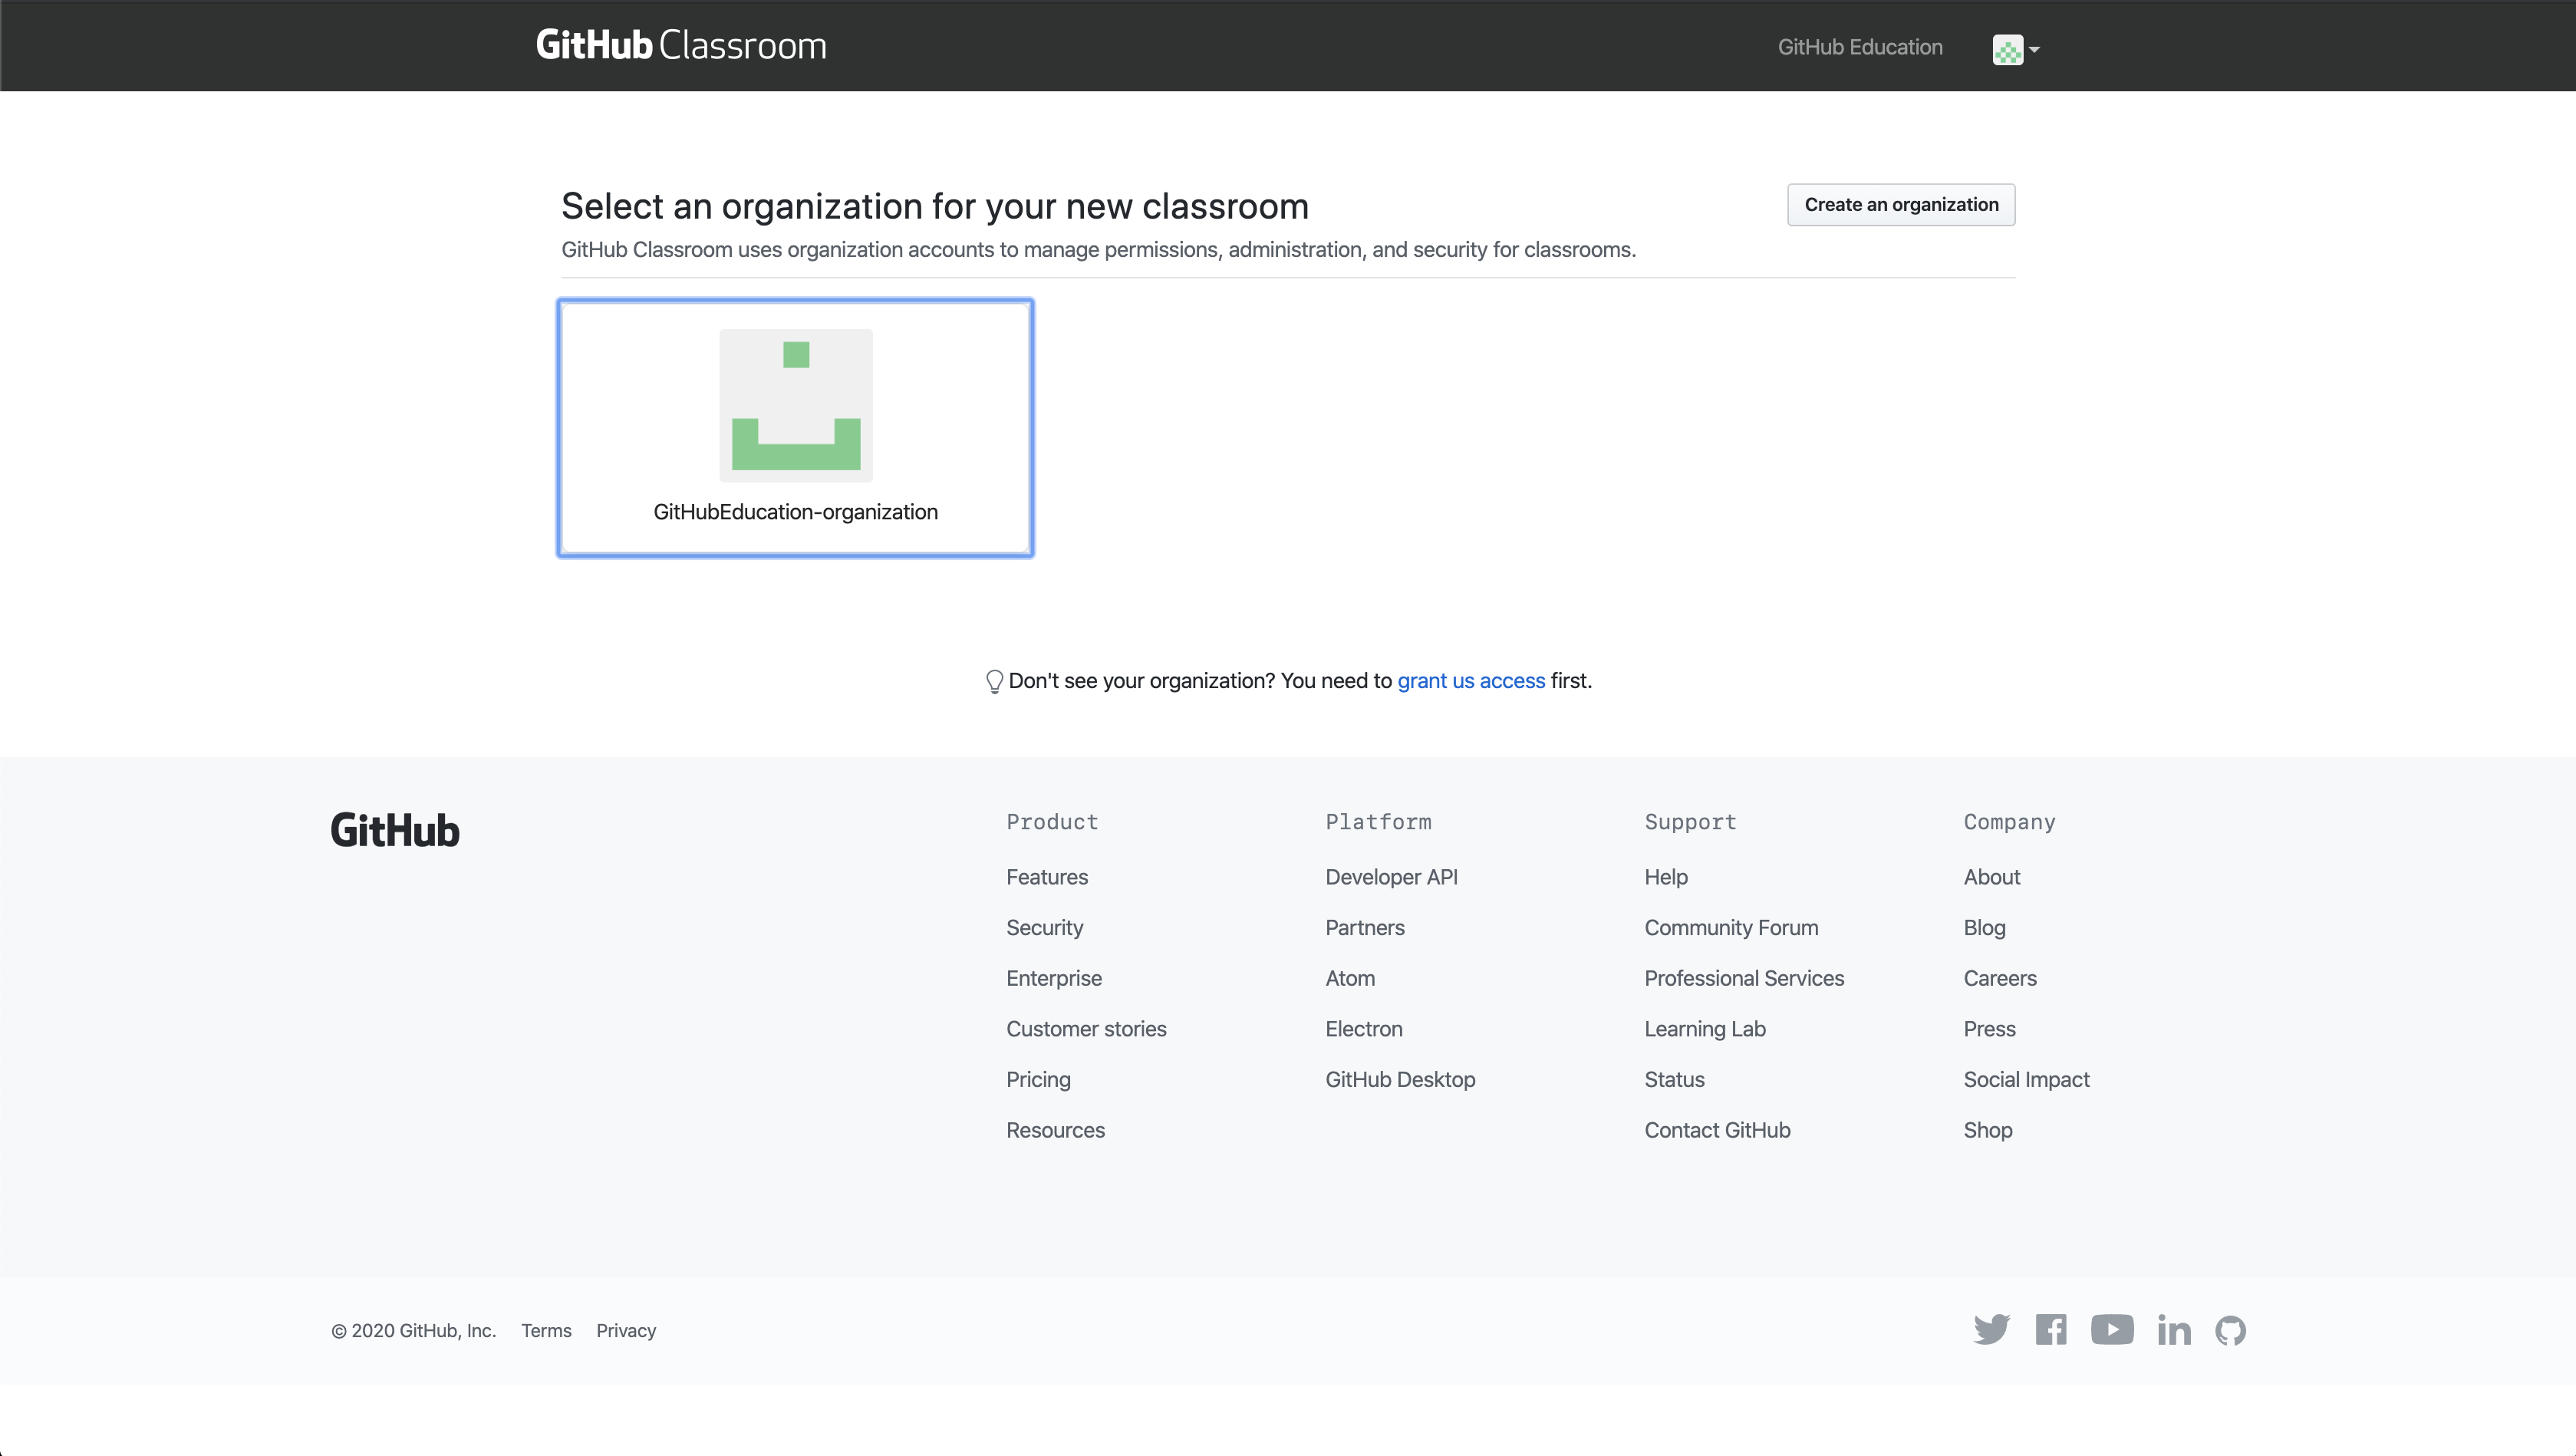Viewport: 2576px width, 1456px height.
Task: Open GitHub's Facebook page icon
Action: (x=2051, y=1330)
